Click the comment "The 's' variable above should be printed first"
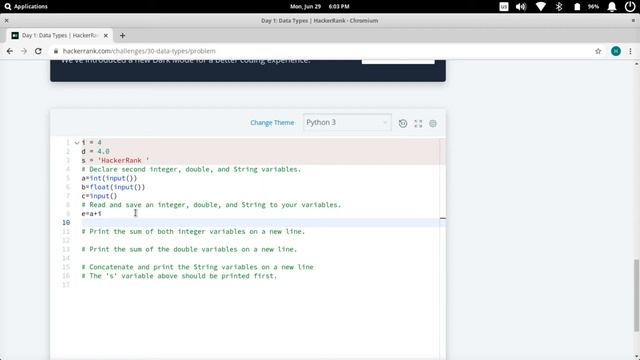The image size is (640, 360). (x=179, y=276)
